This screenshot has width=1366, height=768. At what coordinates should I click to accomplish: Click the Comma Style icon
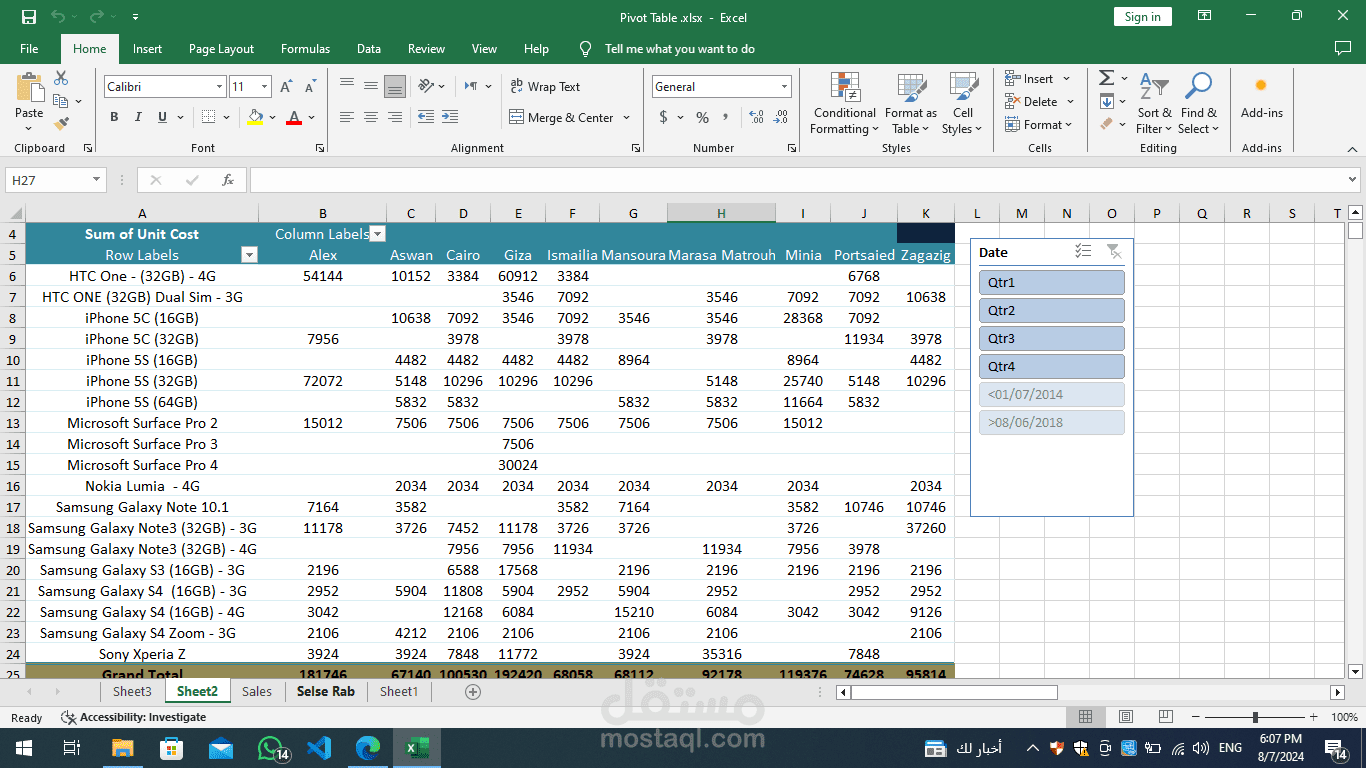(727, 117)
